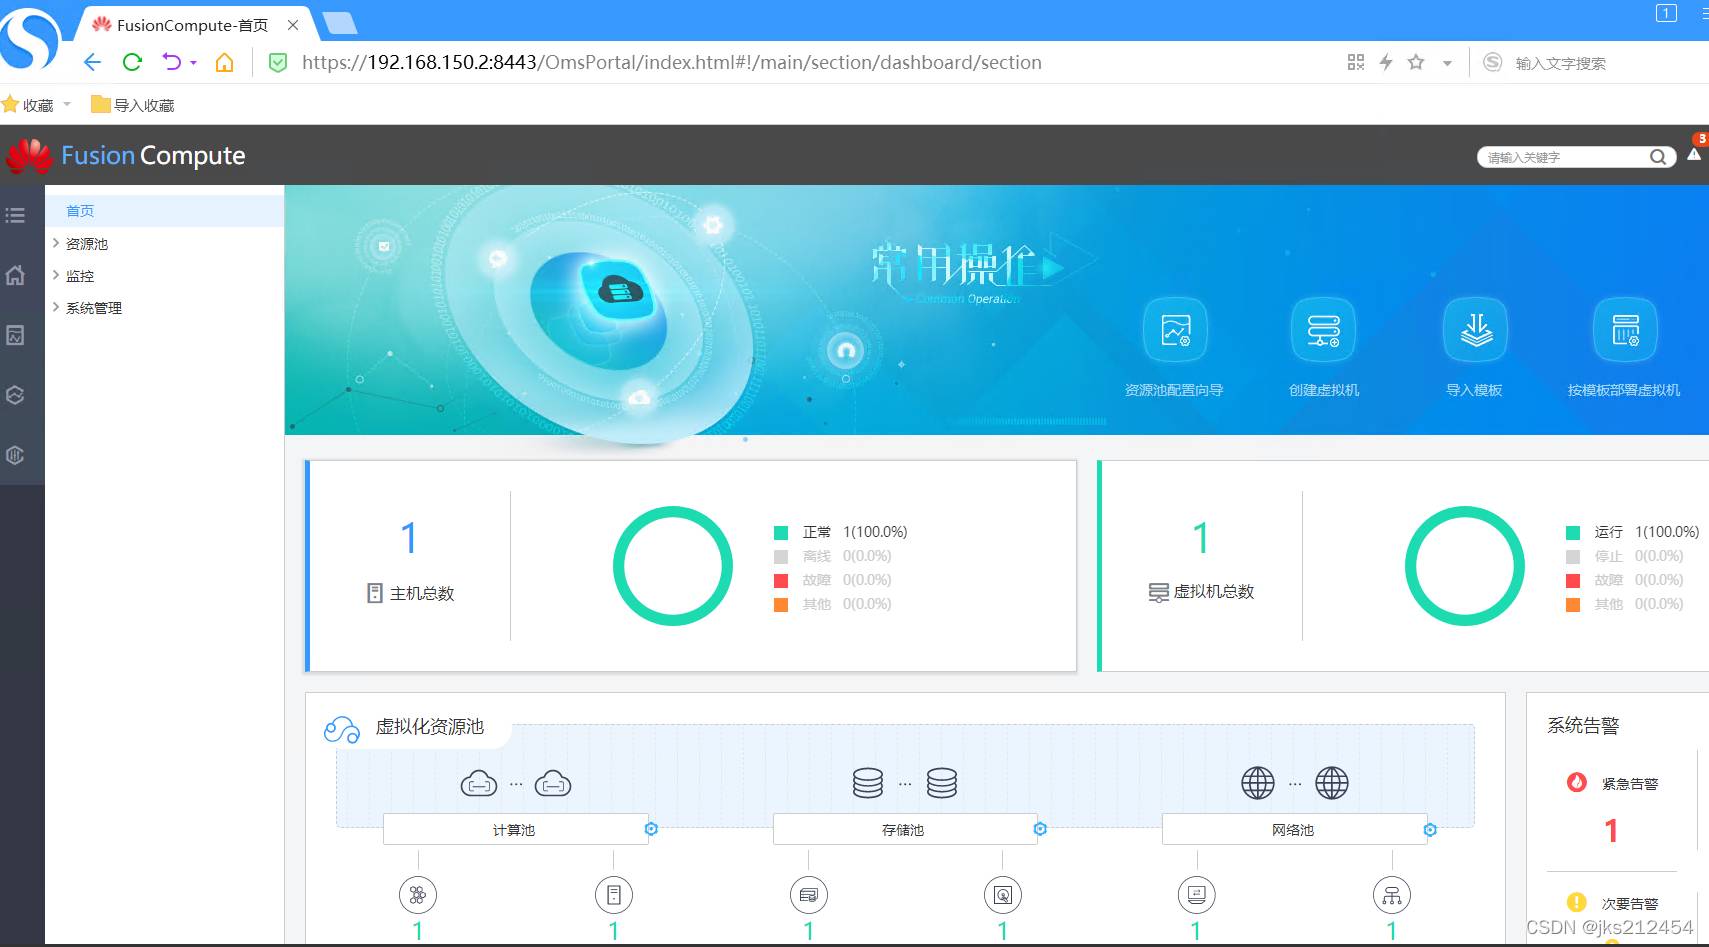Click the green 正常 legend swatch
This screenshot has height=947, width=1709.
[x=781, y=533]
